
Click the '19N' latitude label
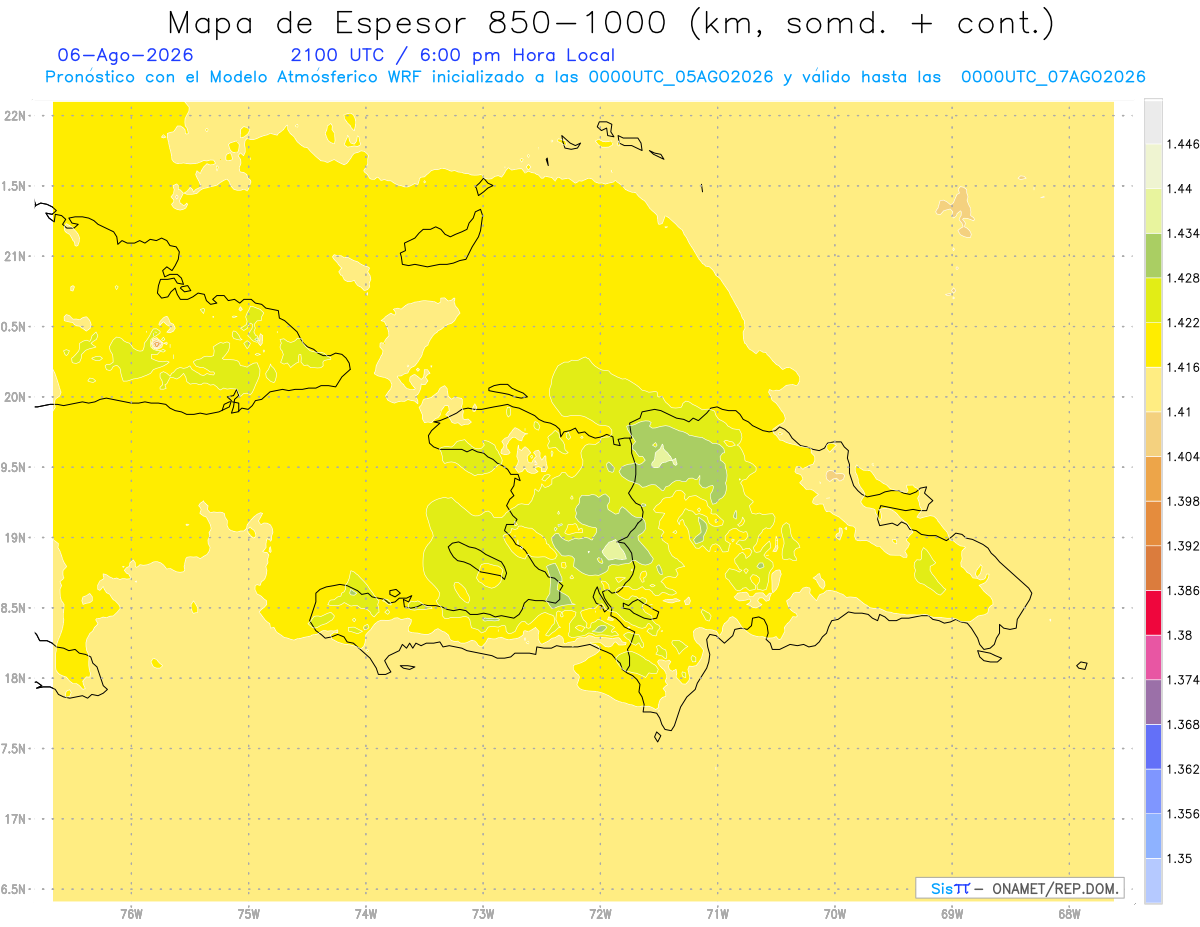pos(15,538)
